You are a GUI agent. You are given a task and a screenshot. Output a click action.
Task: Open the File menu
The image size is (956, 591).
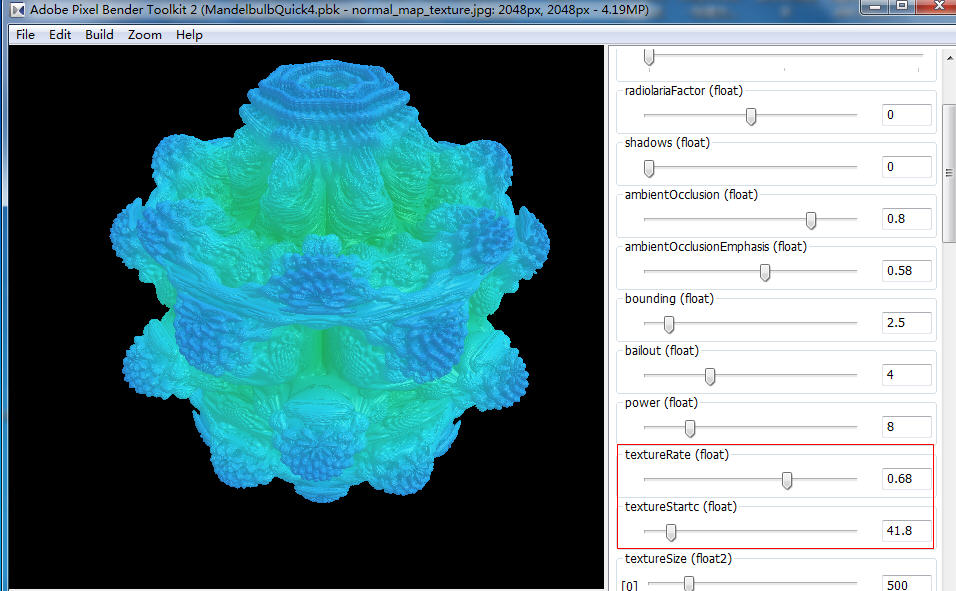coord(25,35)
